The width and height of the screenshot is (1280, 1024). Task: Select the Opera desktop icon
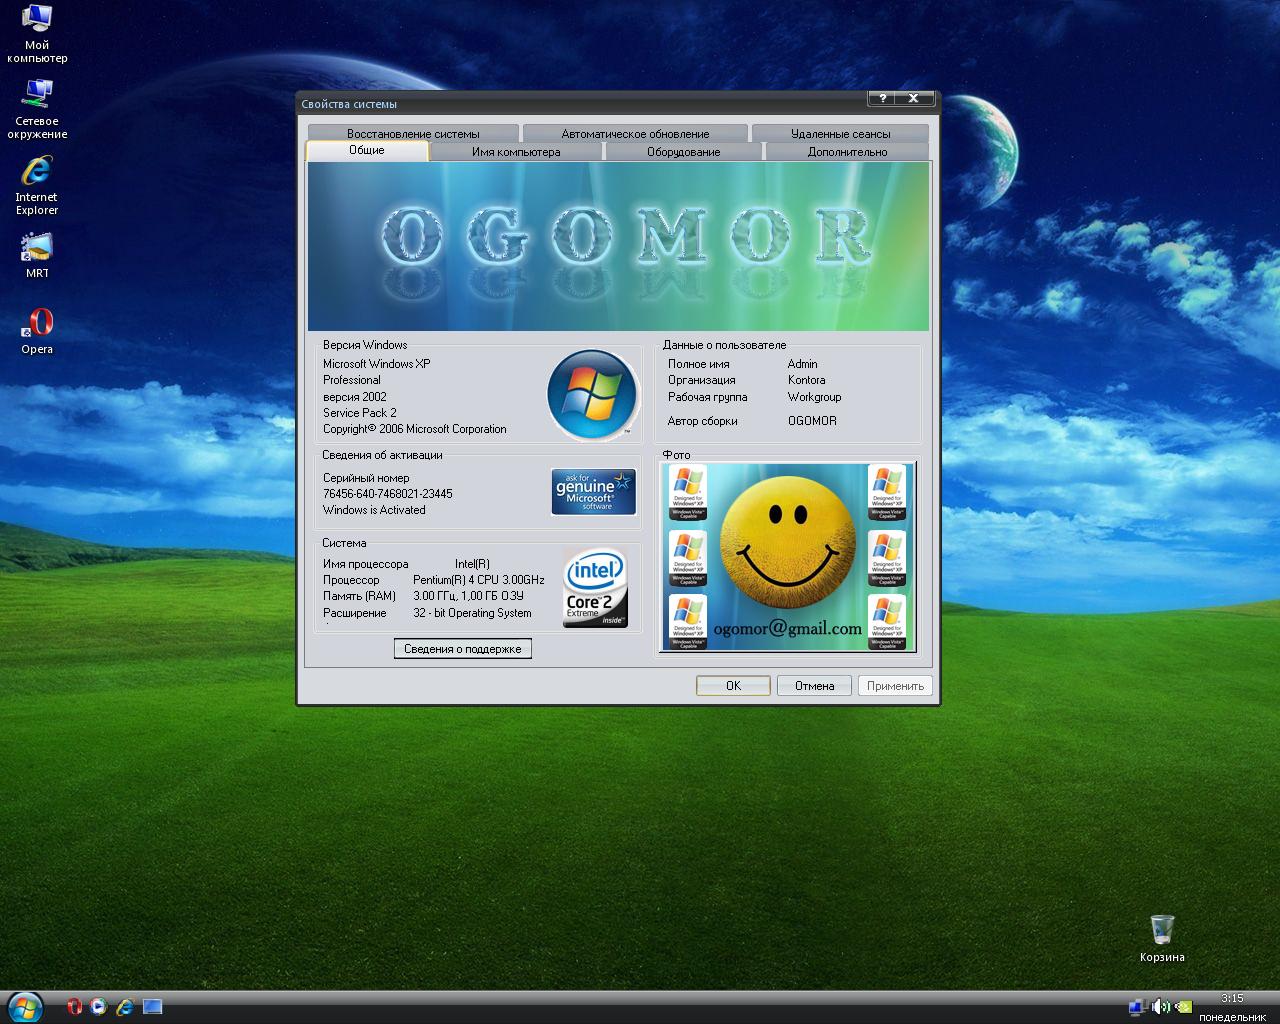click(x=37, y=331)
